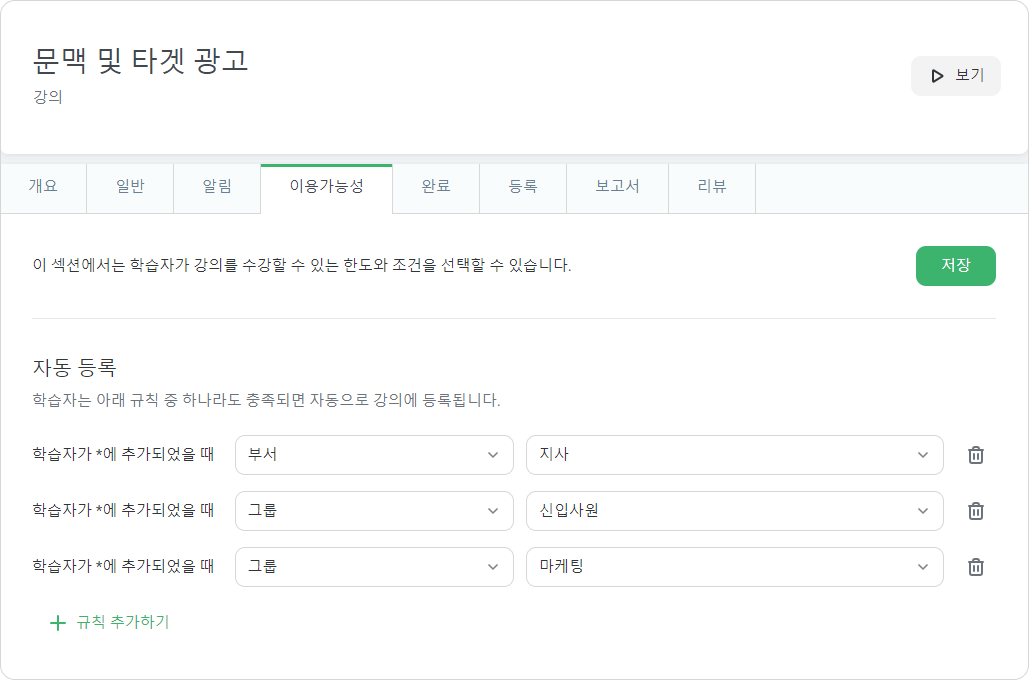This screenshot has height=680, width=1029.
Task: Click the green 저장 button
Action: pos(956,266)
